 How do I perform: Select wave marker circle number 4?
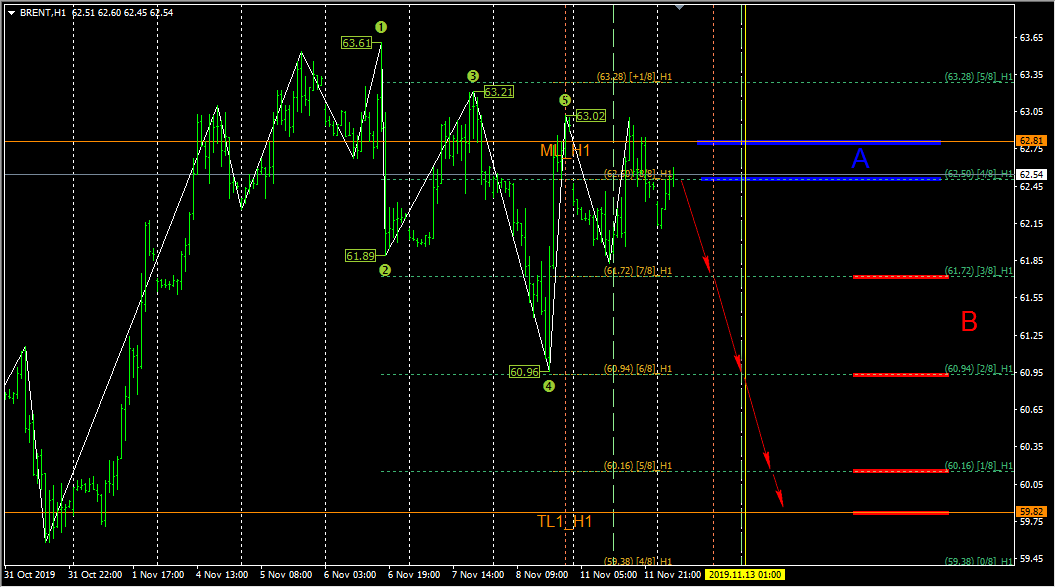[x=549, y=386]
